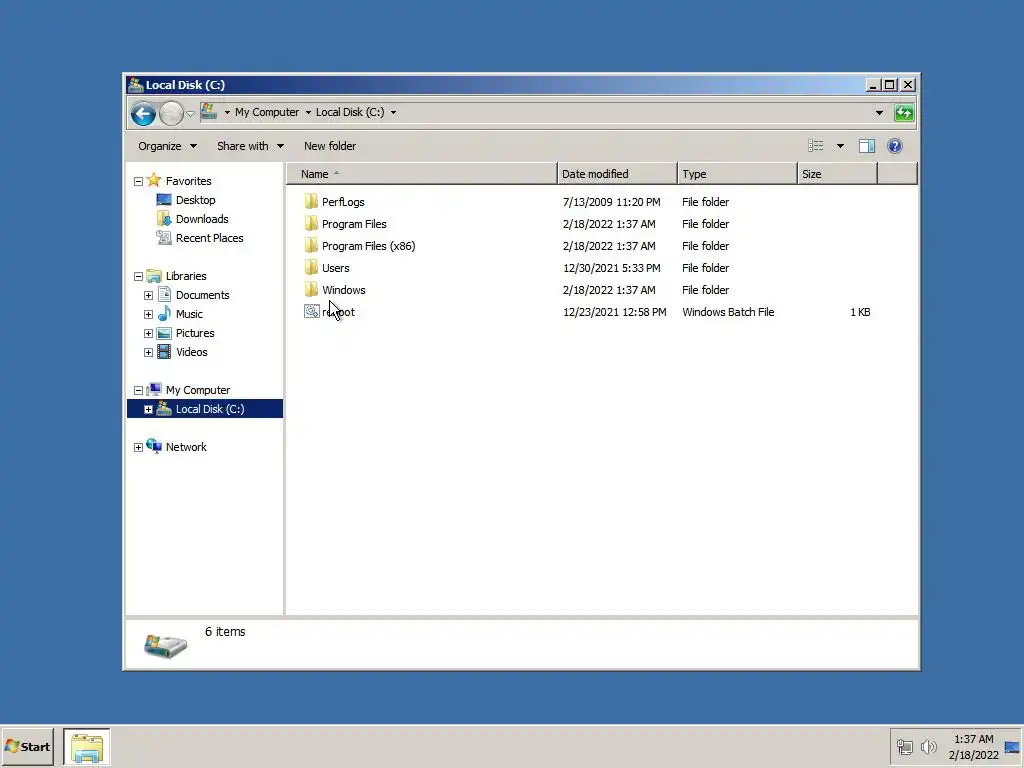Viewport: 1024px width, 768px height.
Task: Select the PerfLogs folder name
Action: coord(343,202)
